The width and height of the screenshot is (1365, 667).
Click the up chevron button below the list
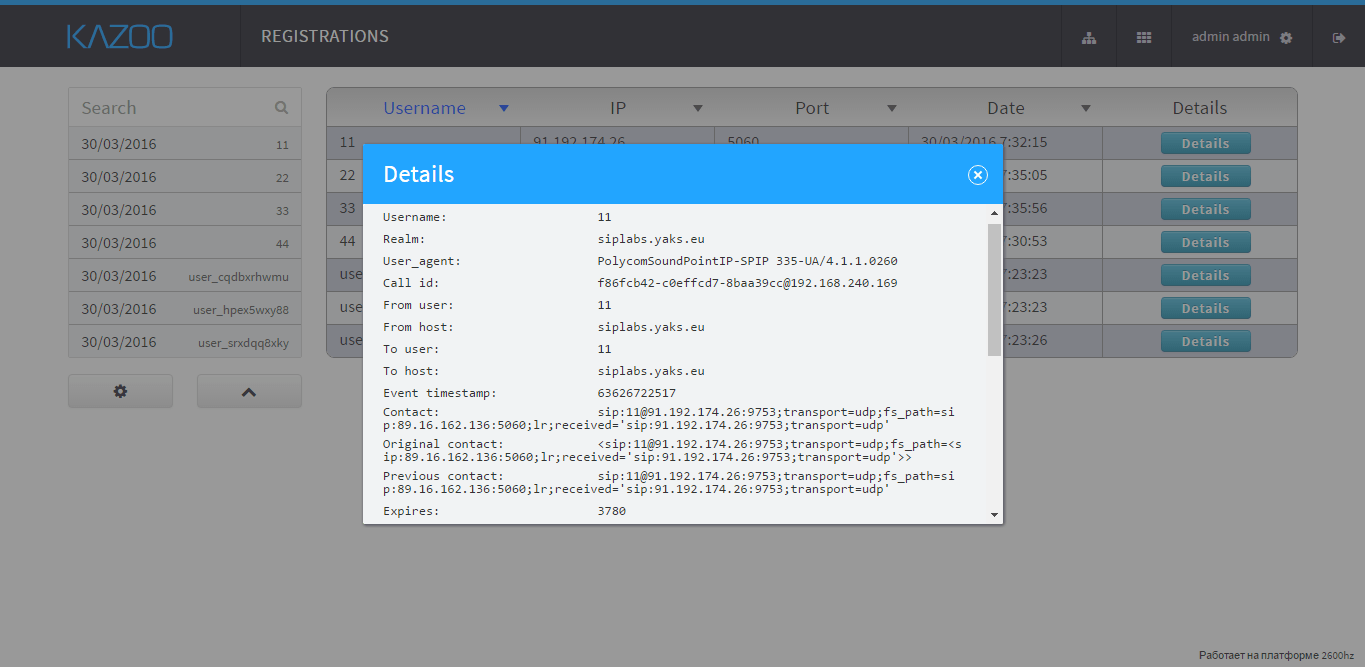[x=249, y=392]
